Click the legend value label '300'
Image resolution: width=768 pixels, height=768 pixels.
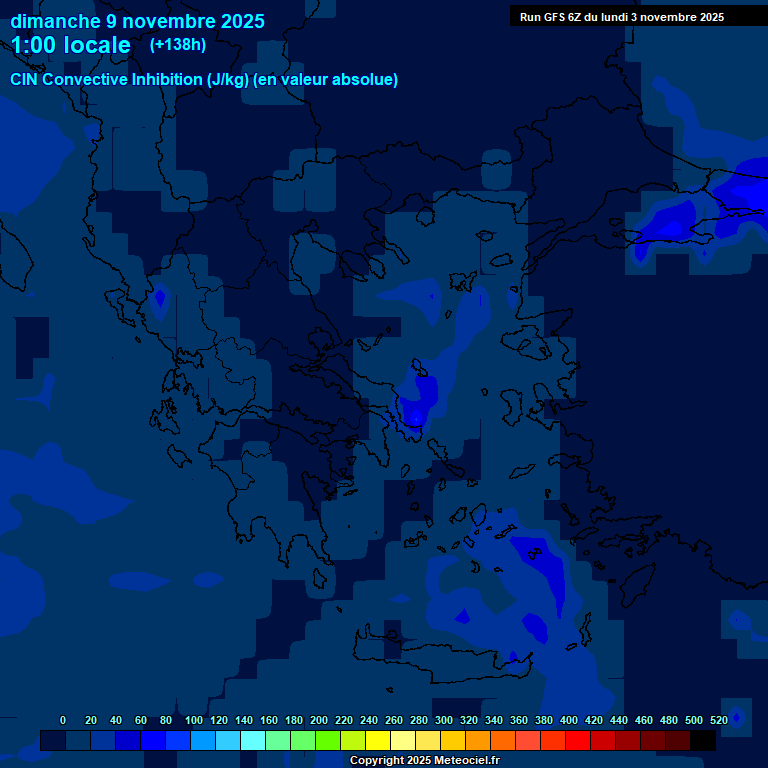pos(443,720)
